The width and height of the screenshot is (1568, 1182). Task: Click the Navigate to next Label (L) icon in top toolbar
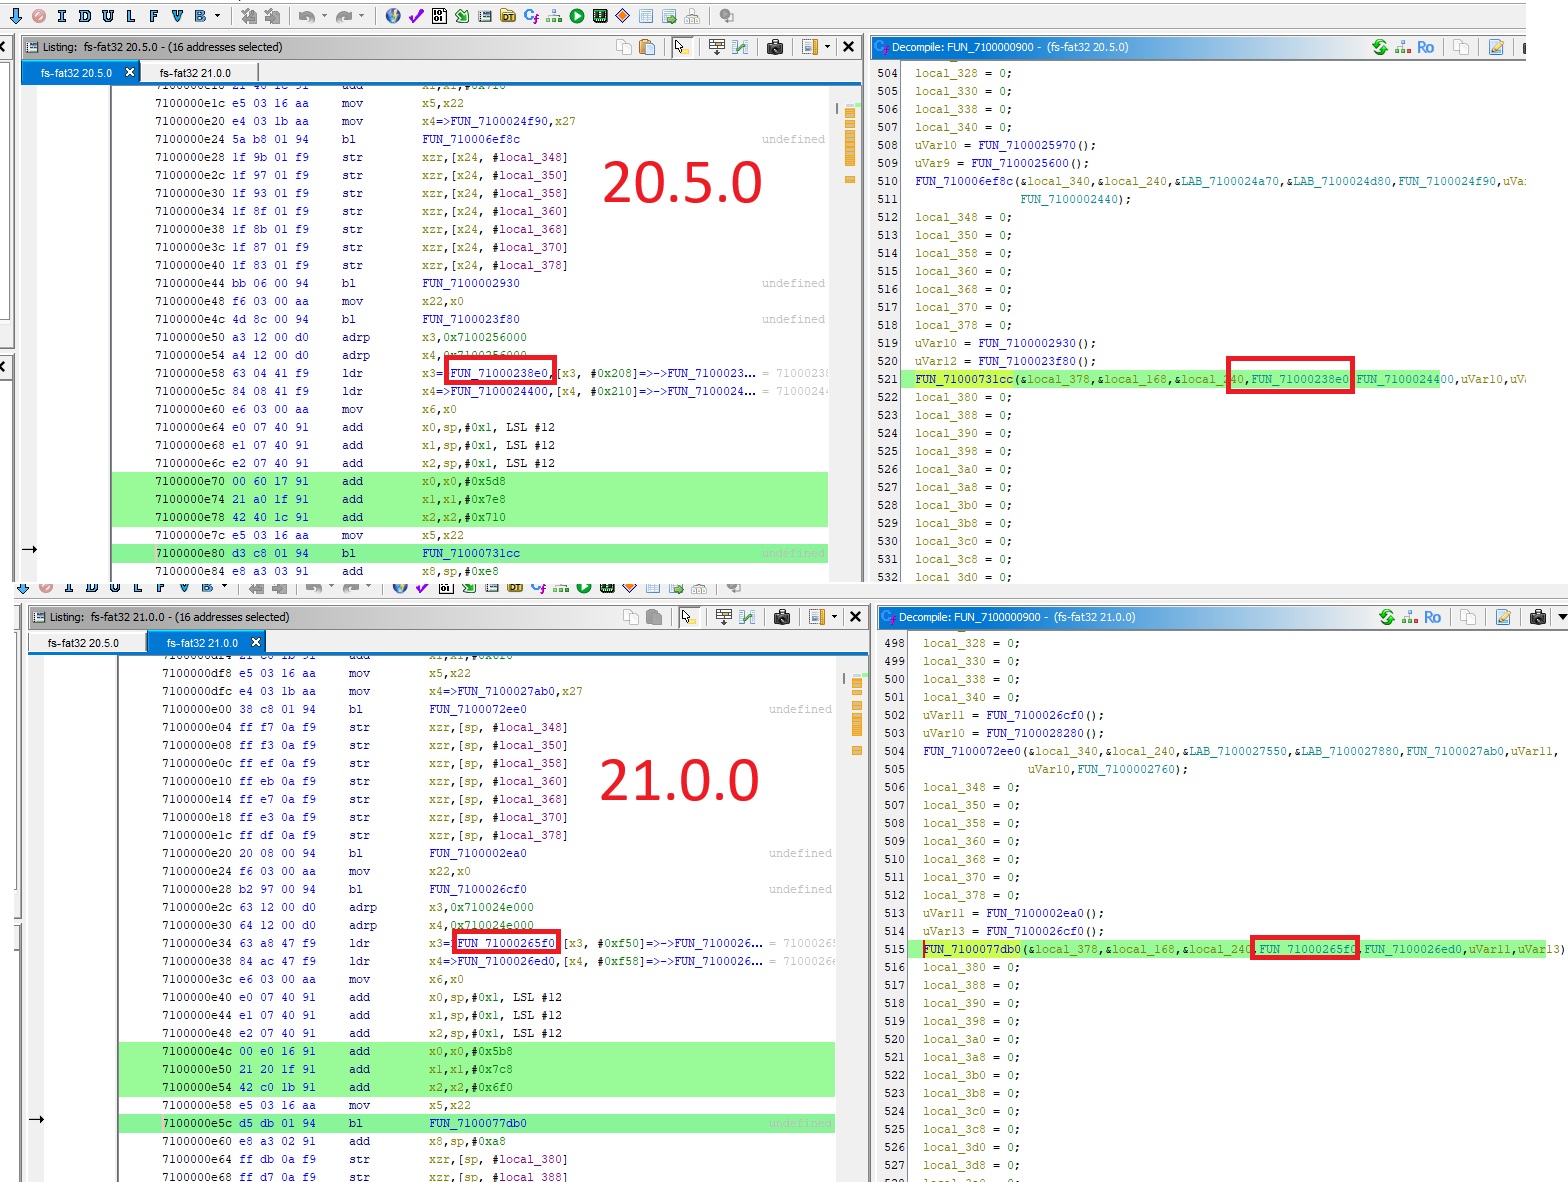click(130, 16)
